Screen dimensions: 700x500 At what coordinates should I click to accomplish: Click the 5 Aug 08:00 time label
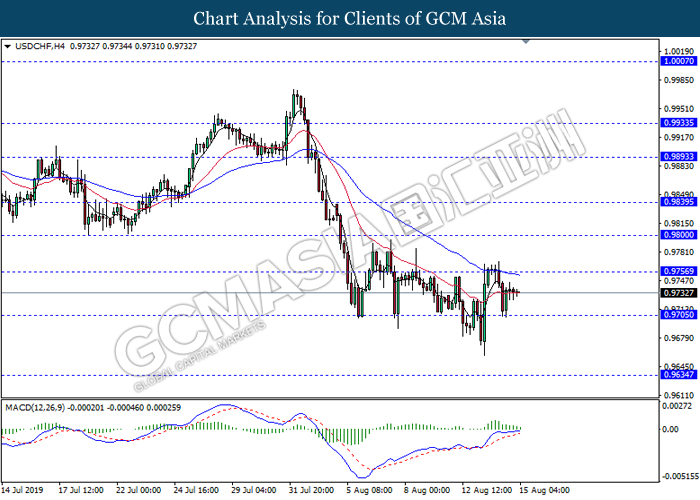click(x=369, y=490)
